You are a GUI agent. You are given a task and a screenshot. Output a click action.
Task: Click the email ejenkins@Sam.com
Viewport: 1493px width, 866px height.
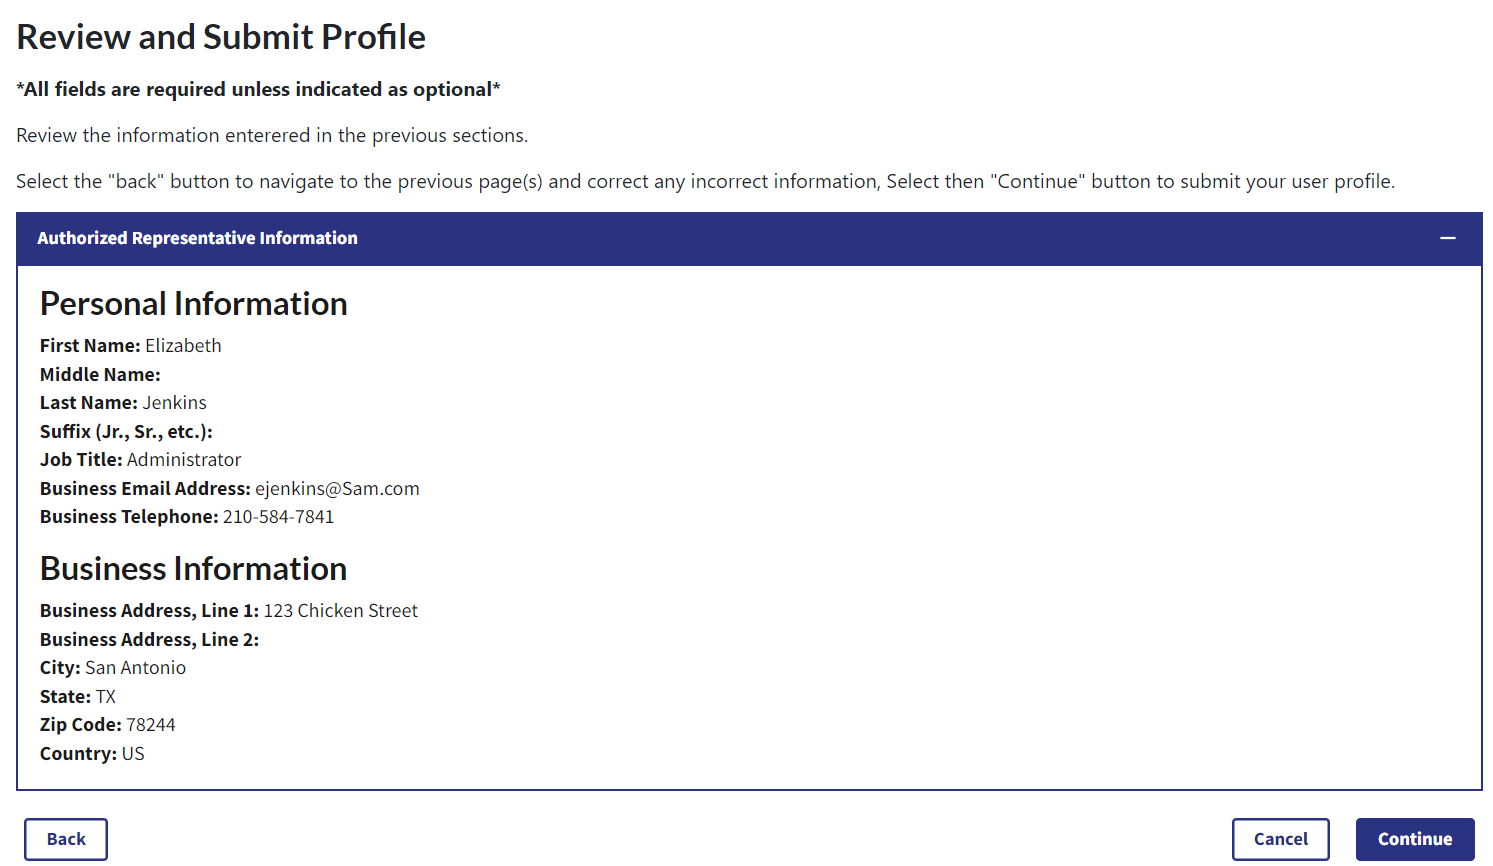337,489
